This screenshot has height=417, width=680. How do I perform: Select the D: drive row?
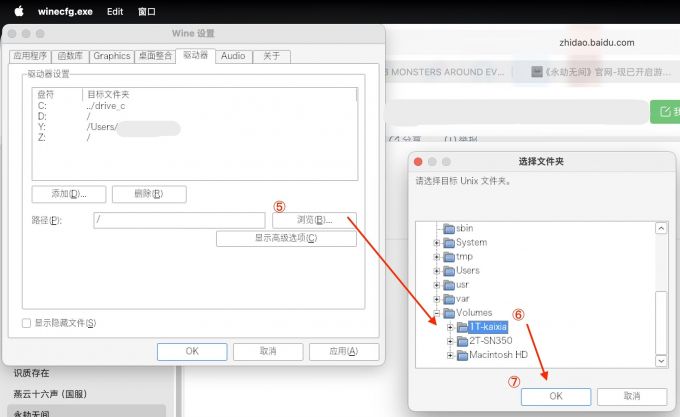194,116
